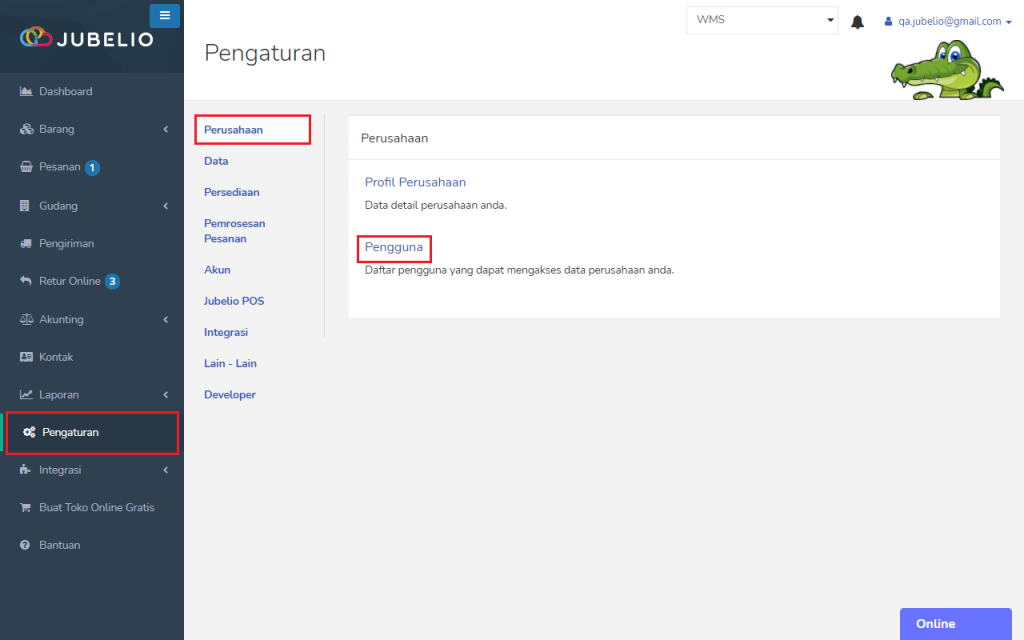Expand the Barang submenu chevron
The image size is (1024, 640).
coord(166,129)
